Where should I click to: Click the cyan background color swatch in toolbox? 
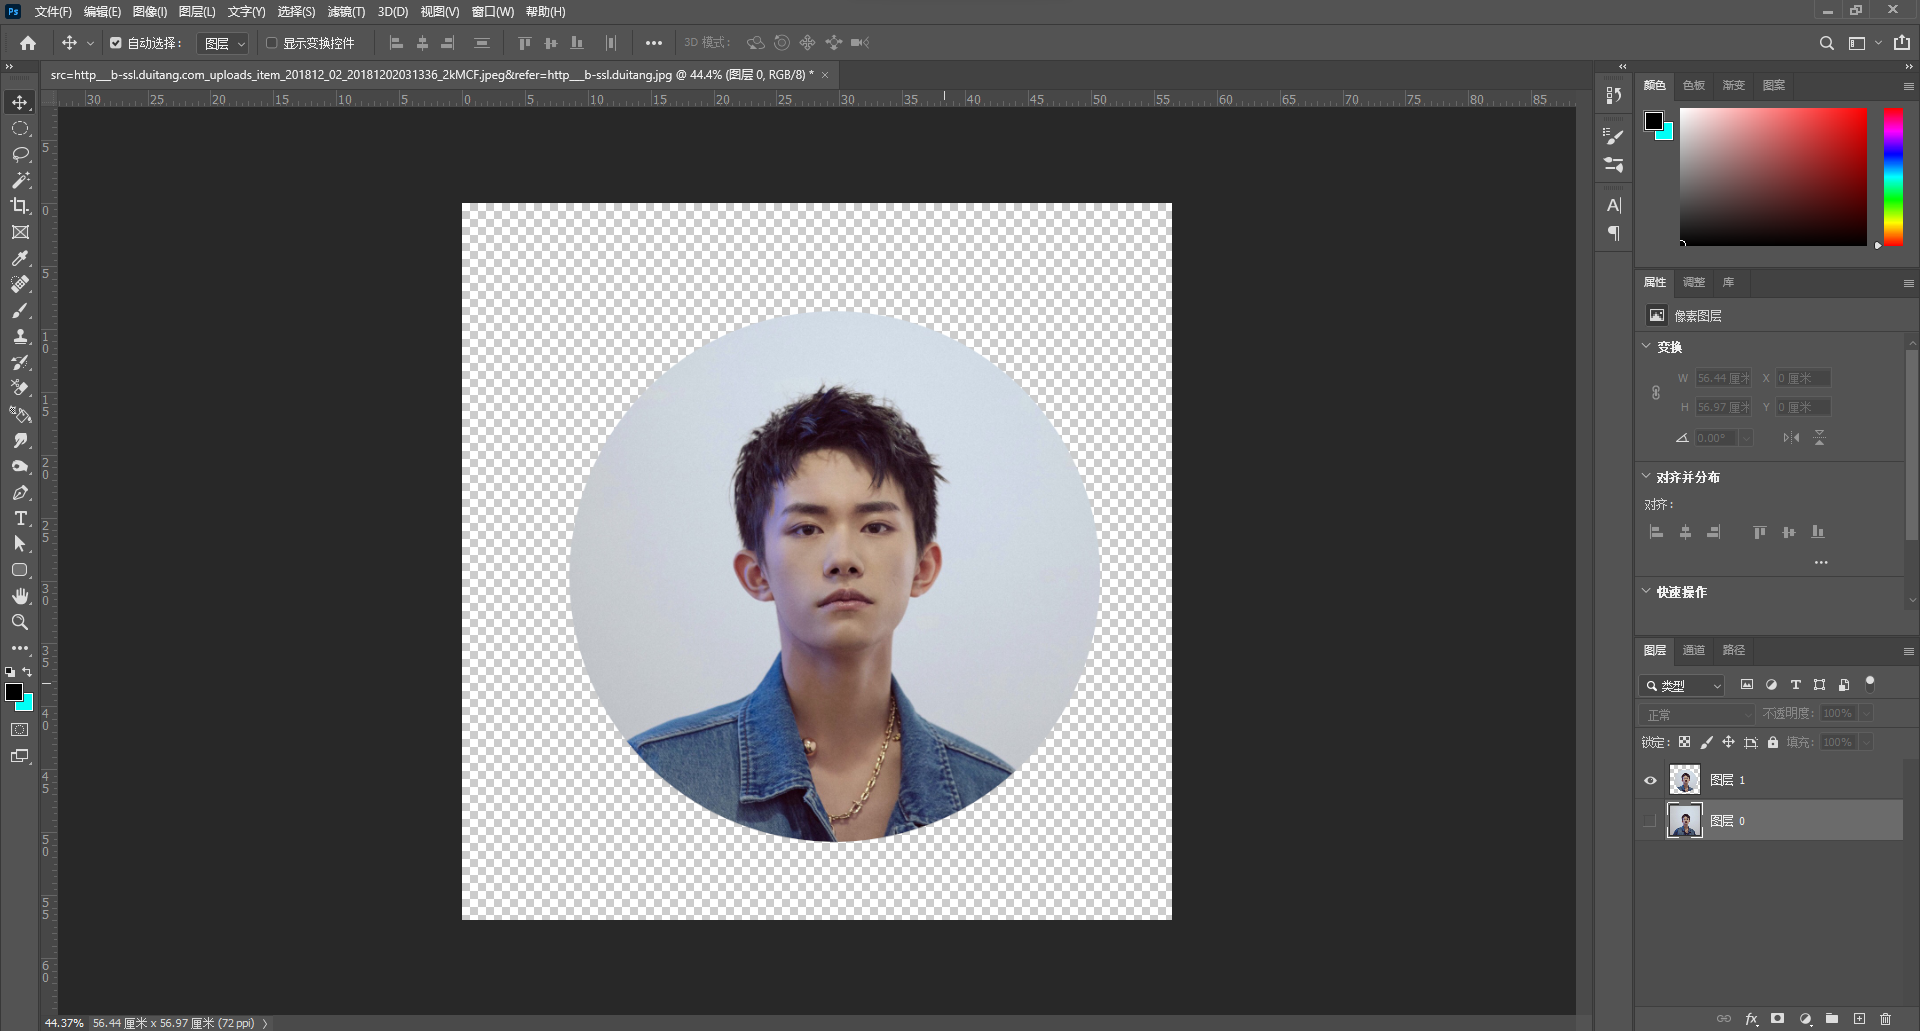[x=27, y=704]
